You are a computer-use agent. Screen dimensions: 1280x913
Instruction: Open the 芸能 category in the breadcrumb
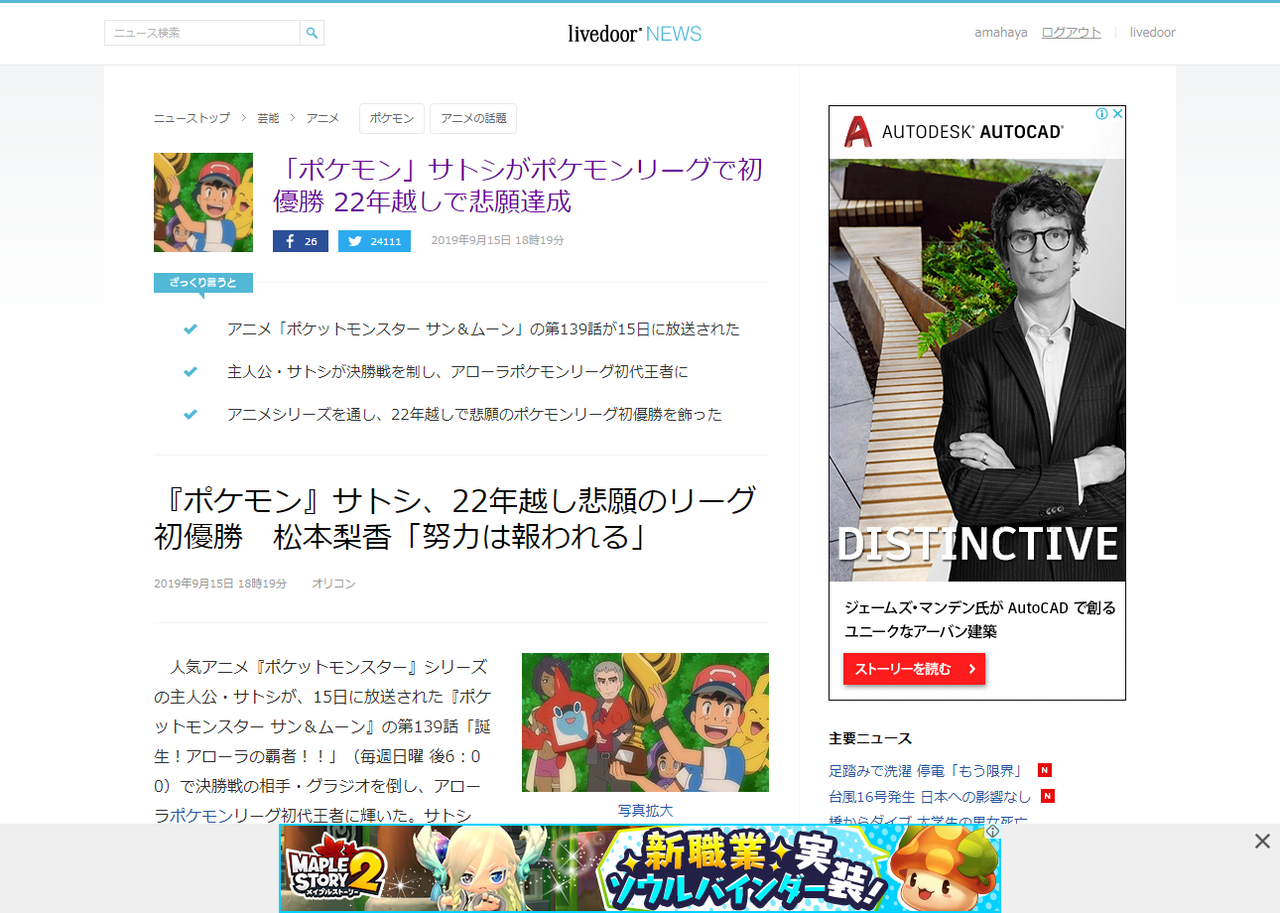click(267, 117)
